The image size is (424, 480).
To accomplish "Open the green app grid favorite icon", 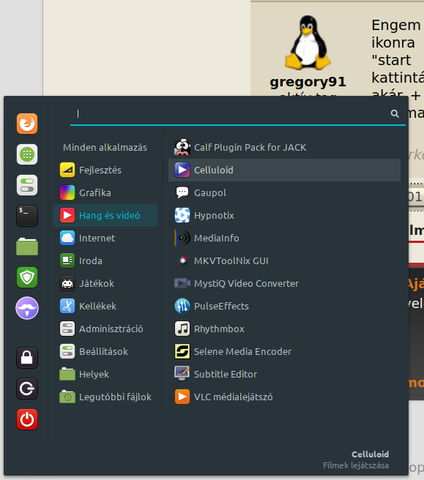I will pyautogui.click(x=27, y=154).
